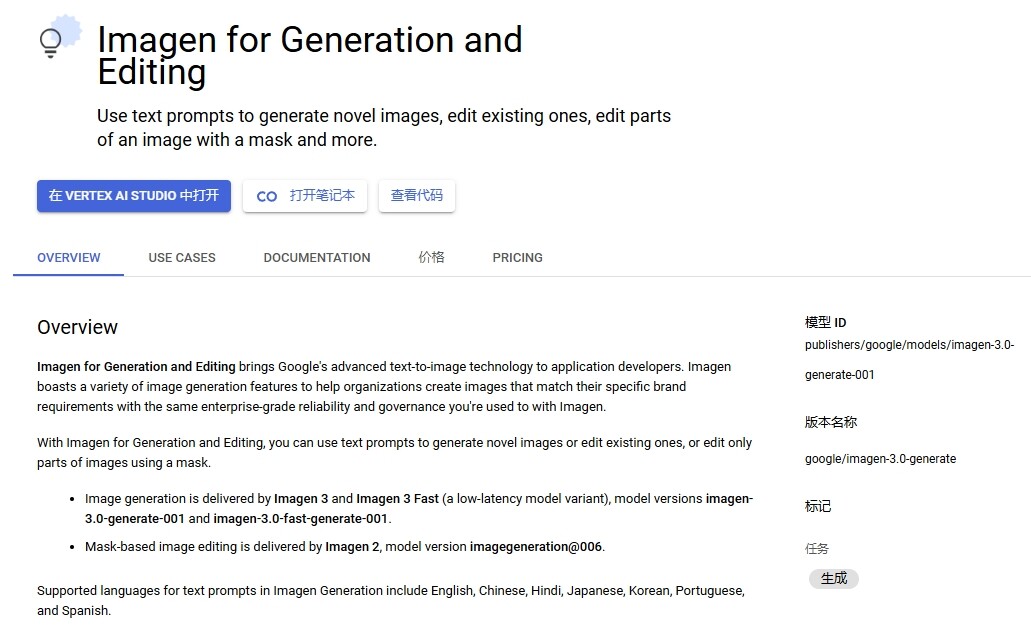Viewport: 1031px width, 633px height.
Task: Open the Documentation tab
Action: click(317, 258)
